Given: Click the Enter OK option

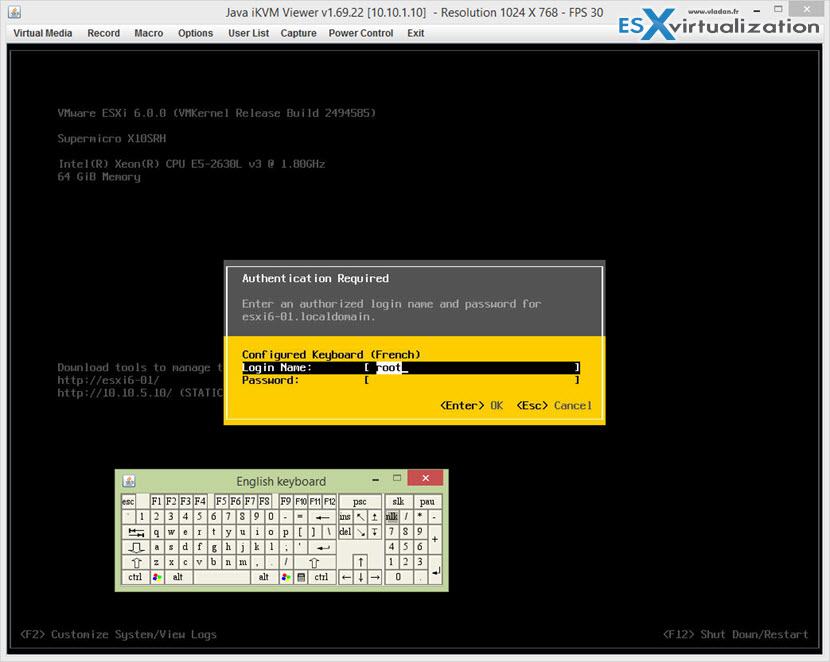Looking at the screenshot, I should 471,405.
